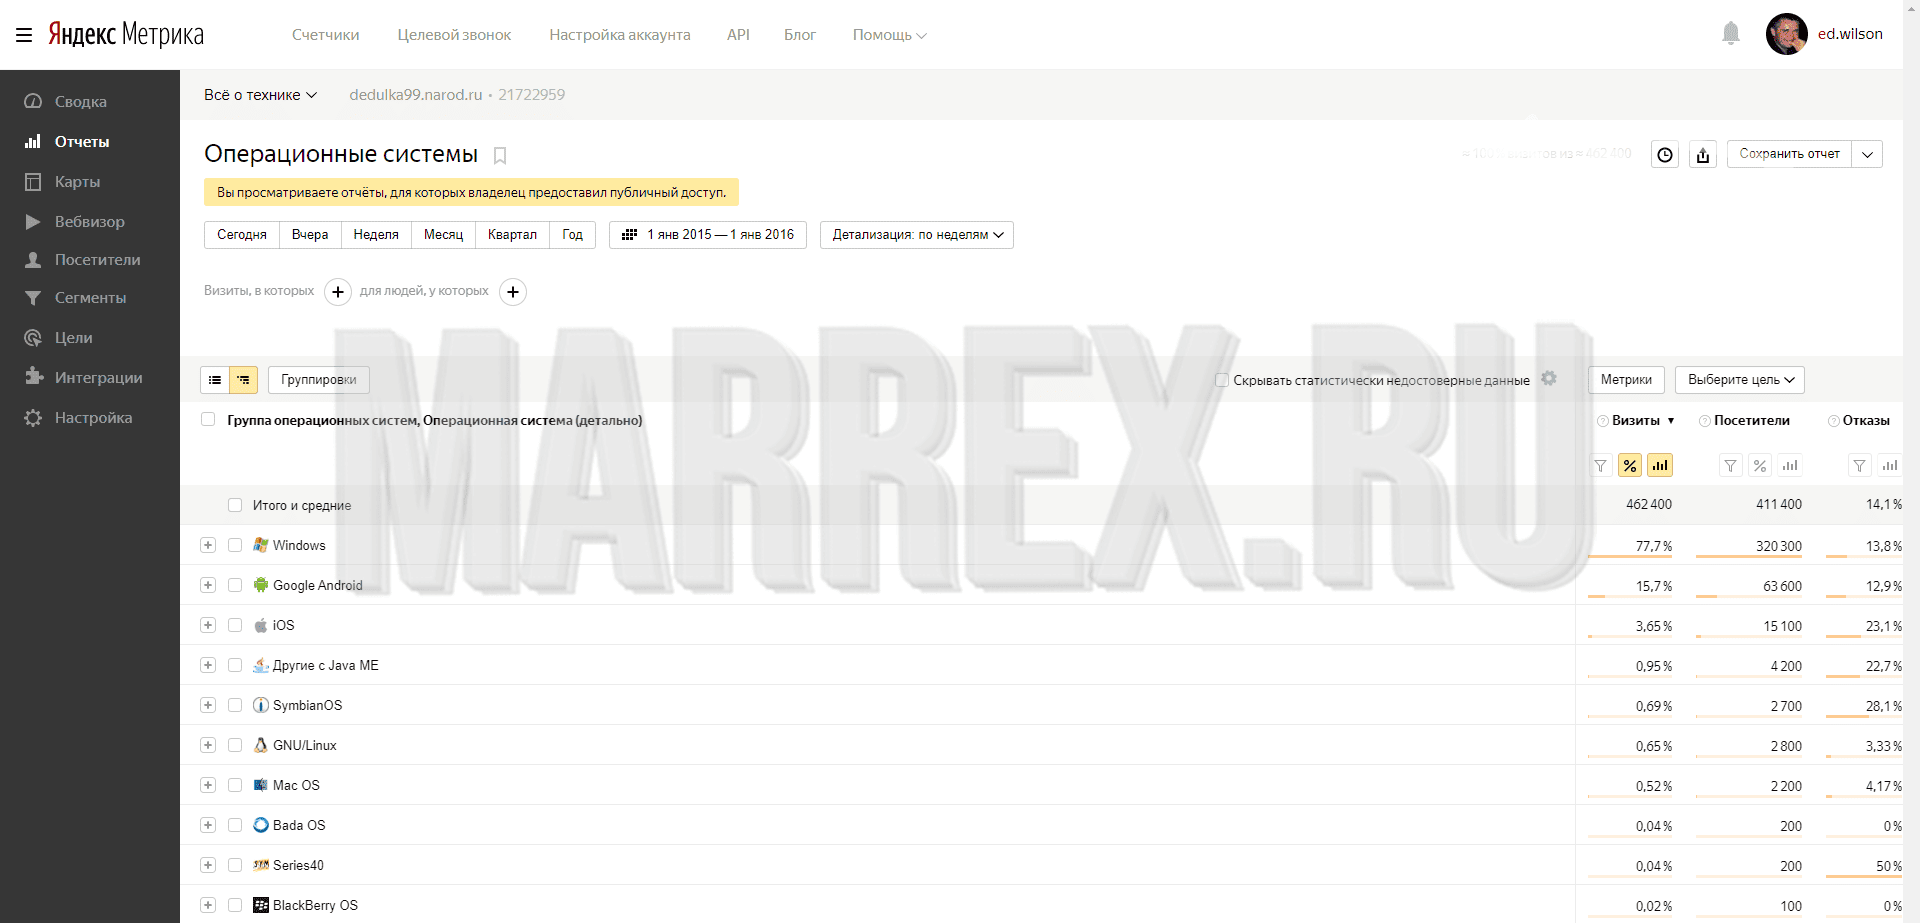Image resolution: width=1920 pixels, height=923 pixels.
Task: Click the clock icon near Сохранить отчет
Action: coord(1665,154)
